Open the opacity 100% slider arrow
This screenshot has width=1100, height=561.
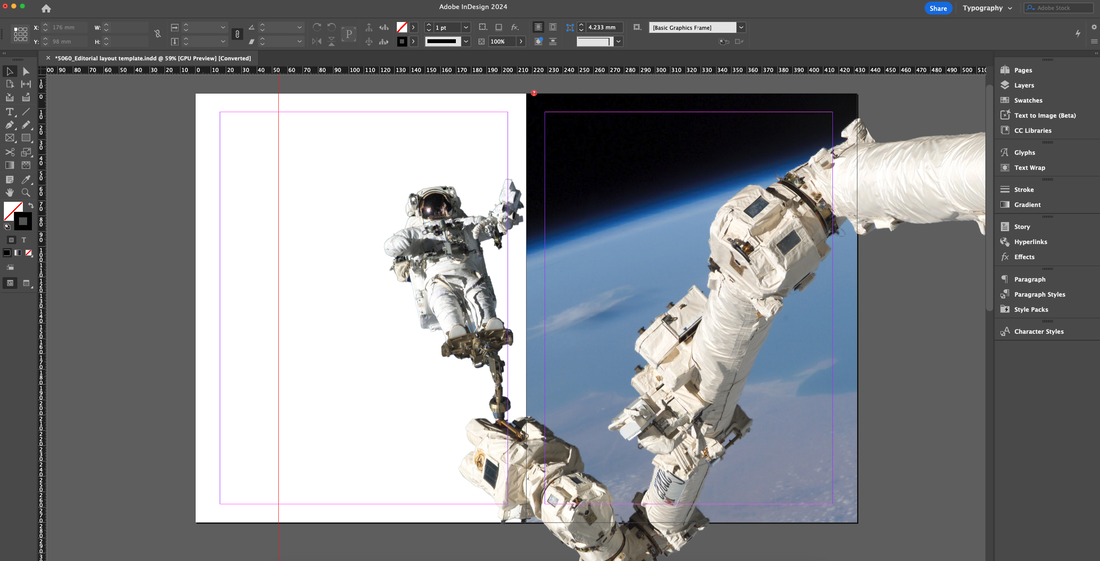[521, 41]
